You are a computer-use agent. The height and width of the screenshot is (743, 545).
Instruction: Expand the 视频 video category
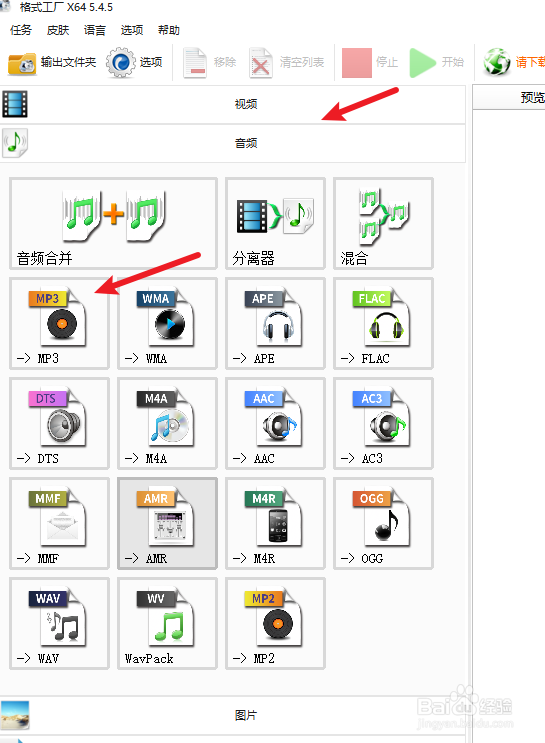232,104
